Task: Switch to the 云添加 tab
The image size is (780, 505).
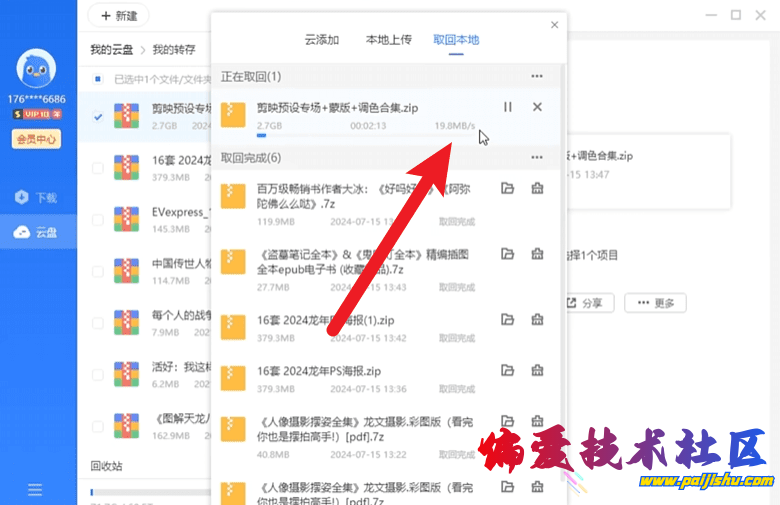Action: coord(322,40)
